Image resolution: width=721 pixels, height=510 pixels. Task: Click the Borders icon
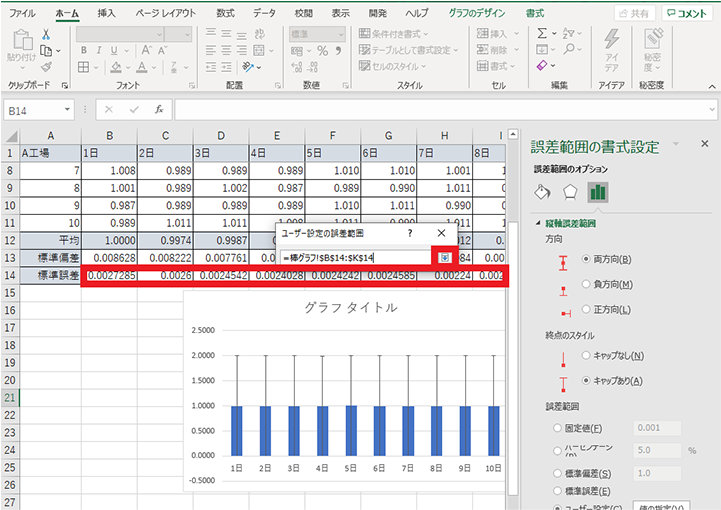pos(84,67)
